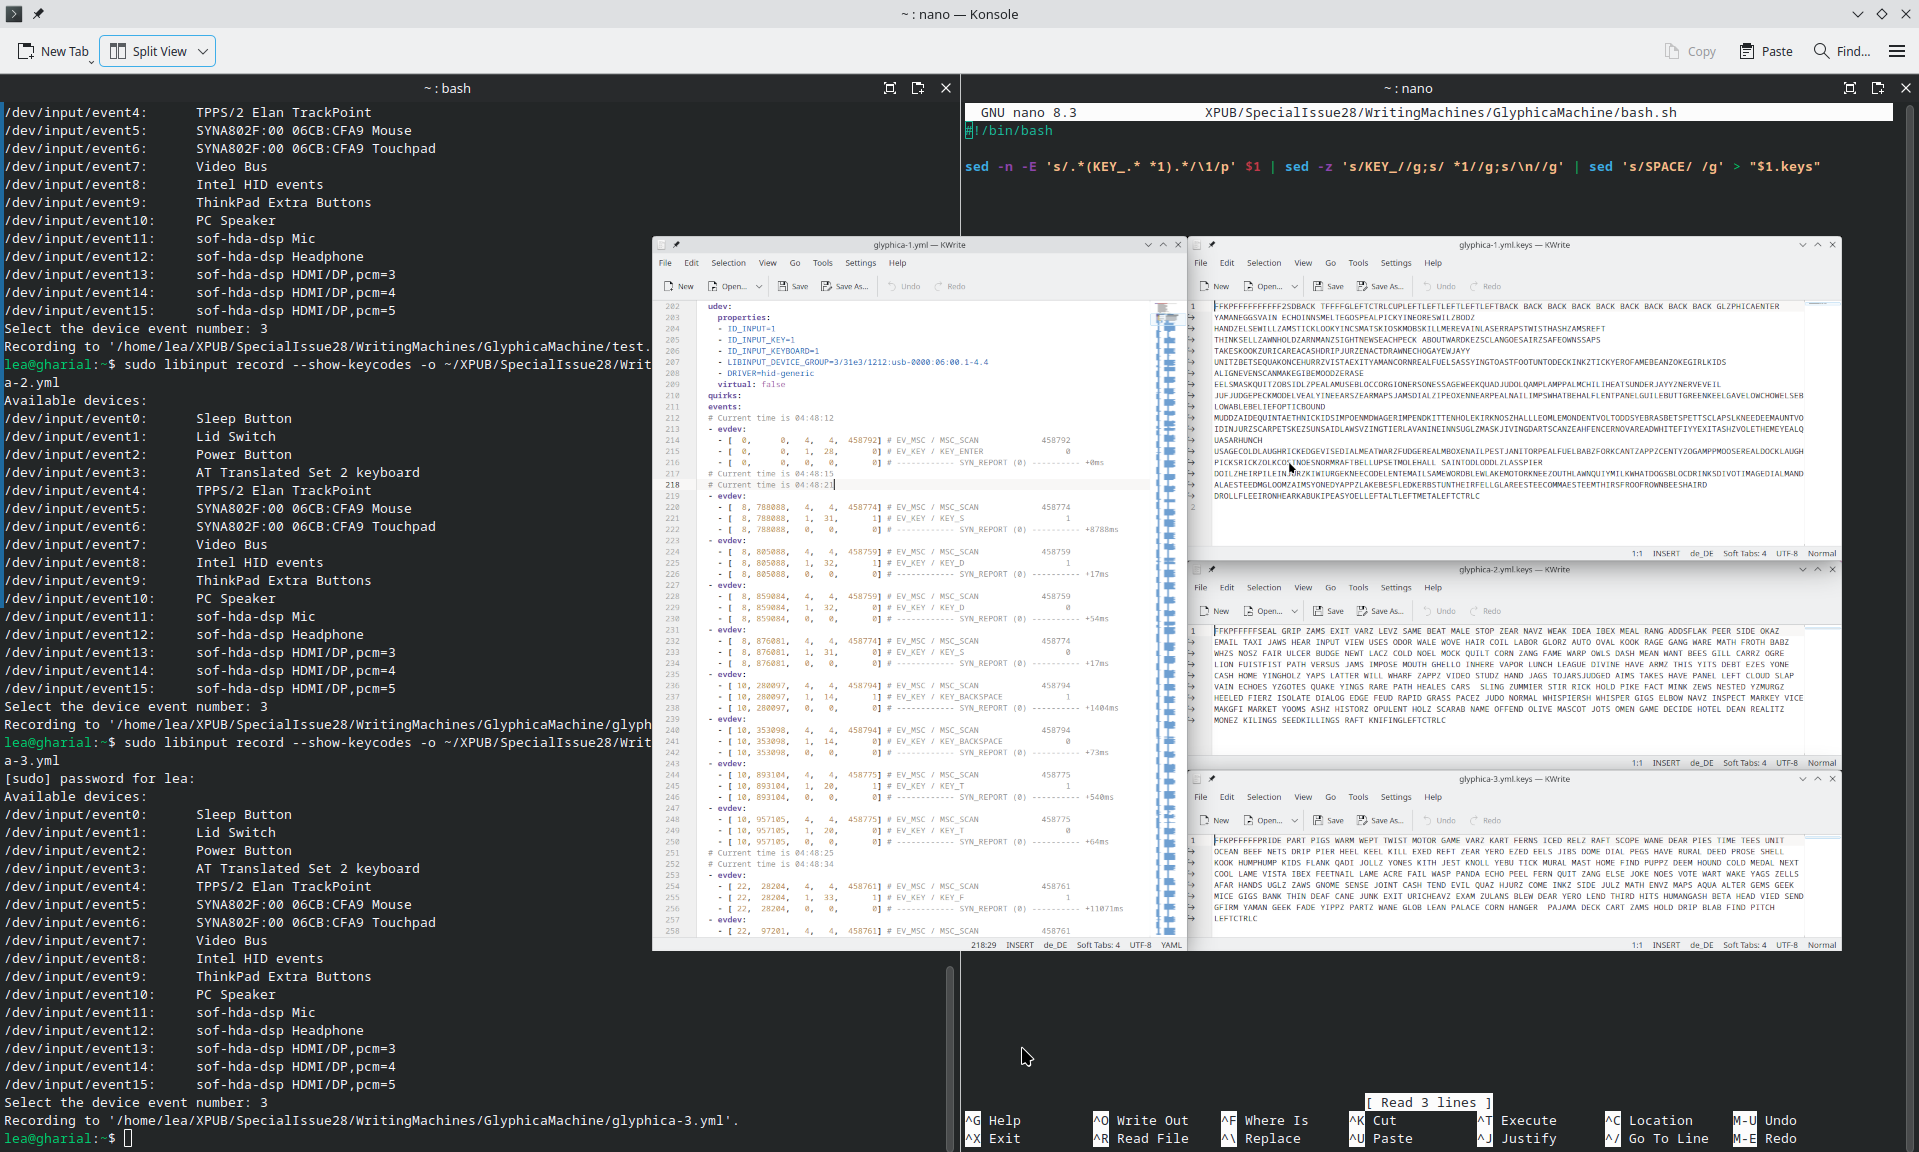Viewport: 1919px width, 1152px height.
Task: Open Find in Konsole toolbar
Action: click(1842, 51)
